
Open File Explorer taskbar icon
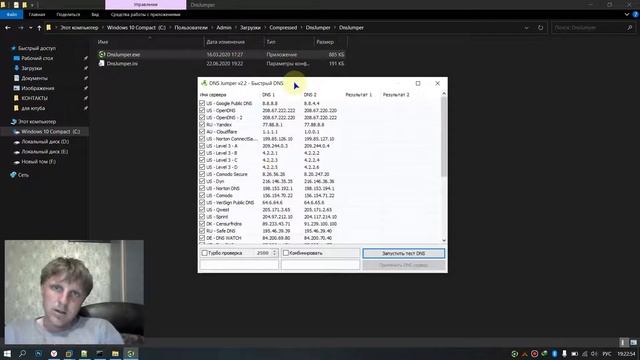[116, 353]
